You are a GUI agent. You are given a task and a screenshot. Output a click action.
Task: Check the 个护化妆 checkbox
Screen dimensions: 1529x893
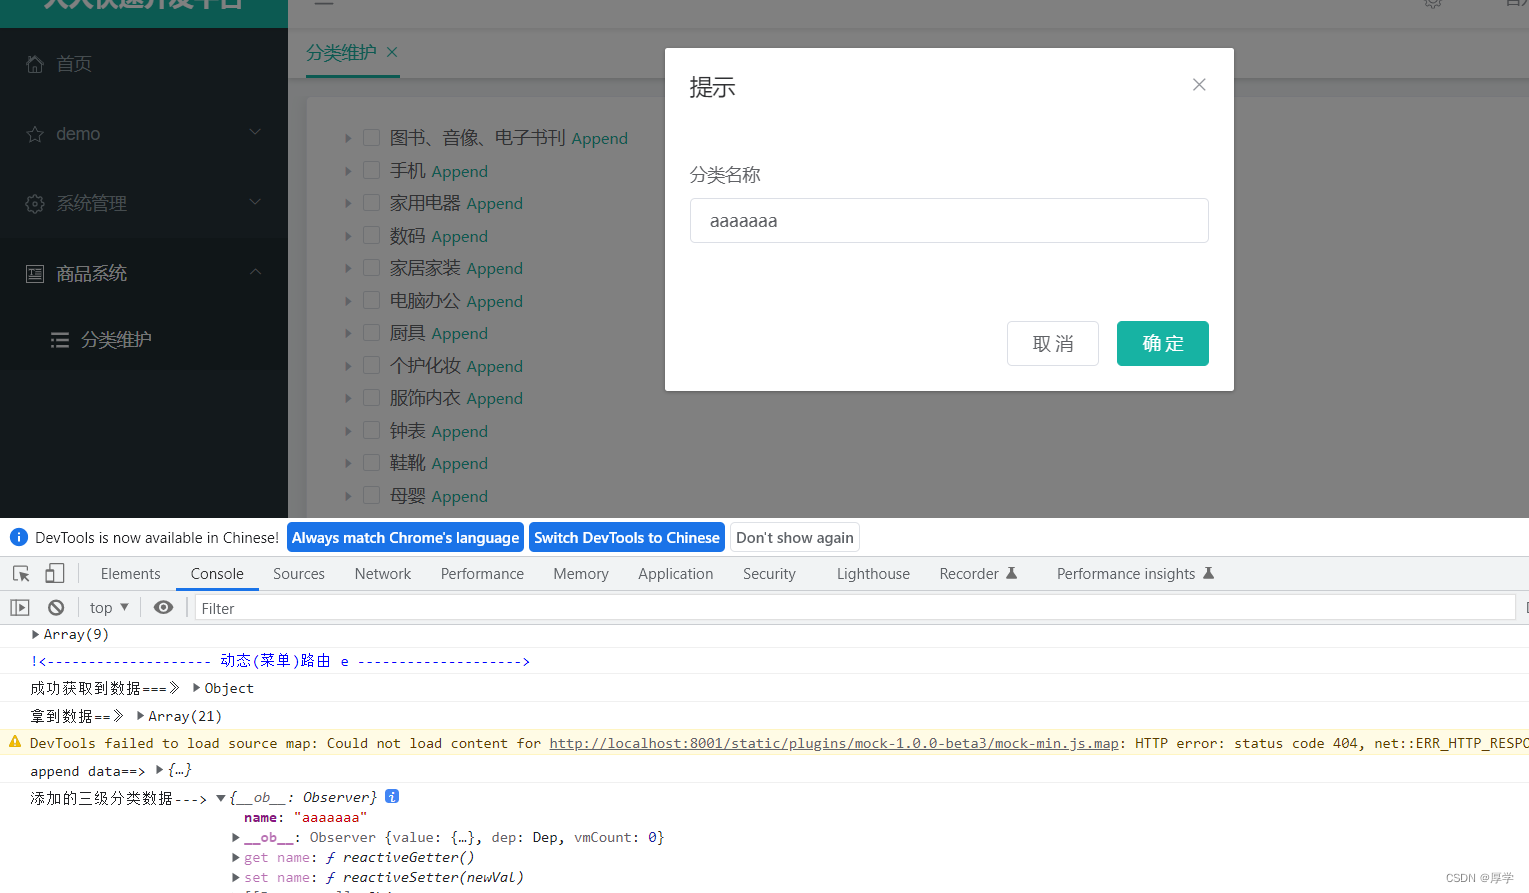[371, 365]
